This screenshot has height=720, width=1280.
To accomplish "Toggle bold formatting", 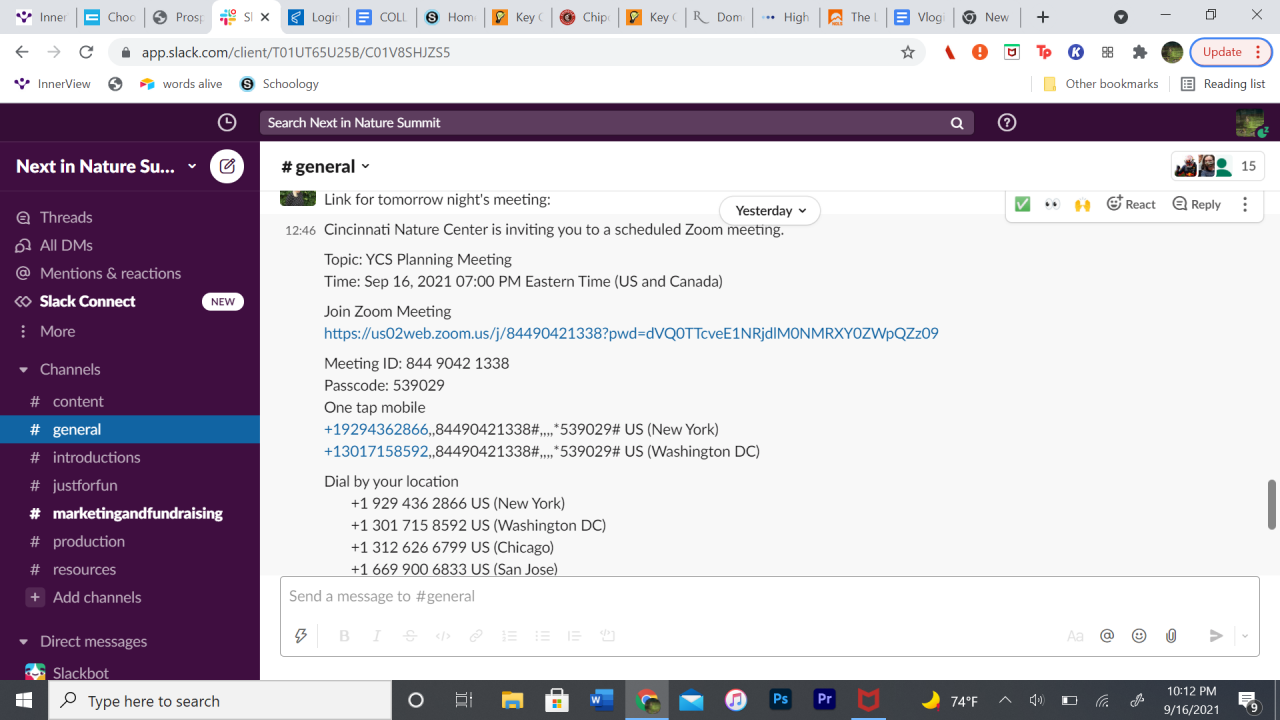I will click(344, 635).
